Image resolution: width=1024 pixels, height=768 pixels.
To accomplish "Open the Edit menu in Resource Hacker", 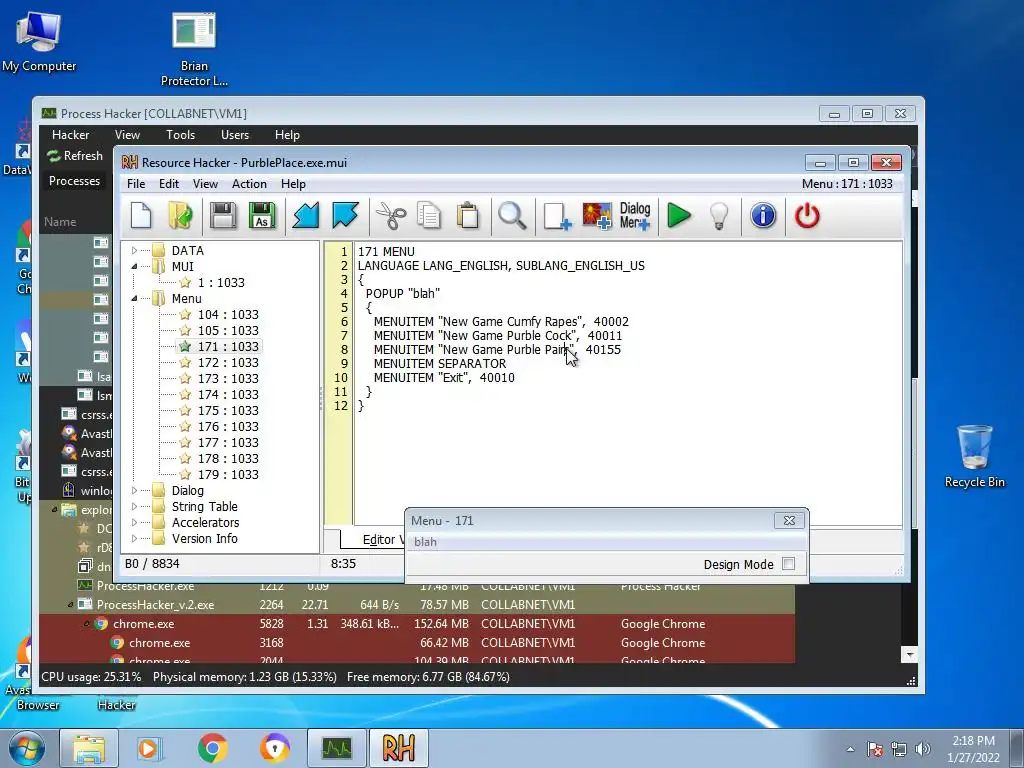I will tap(168, 184).
